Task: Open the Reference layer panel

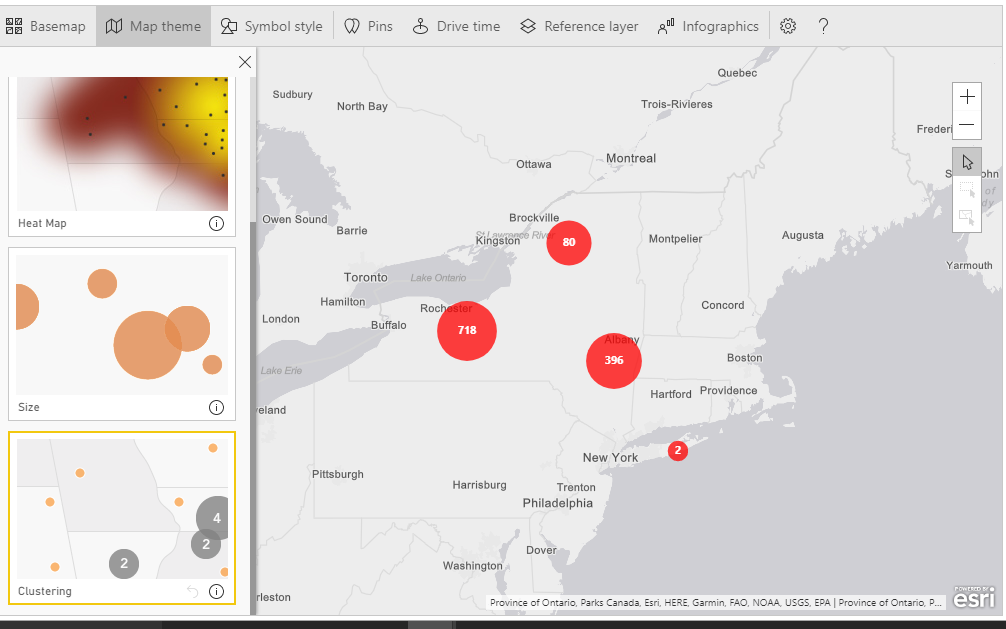Action: [x=579, y=26]
